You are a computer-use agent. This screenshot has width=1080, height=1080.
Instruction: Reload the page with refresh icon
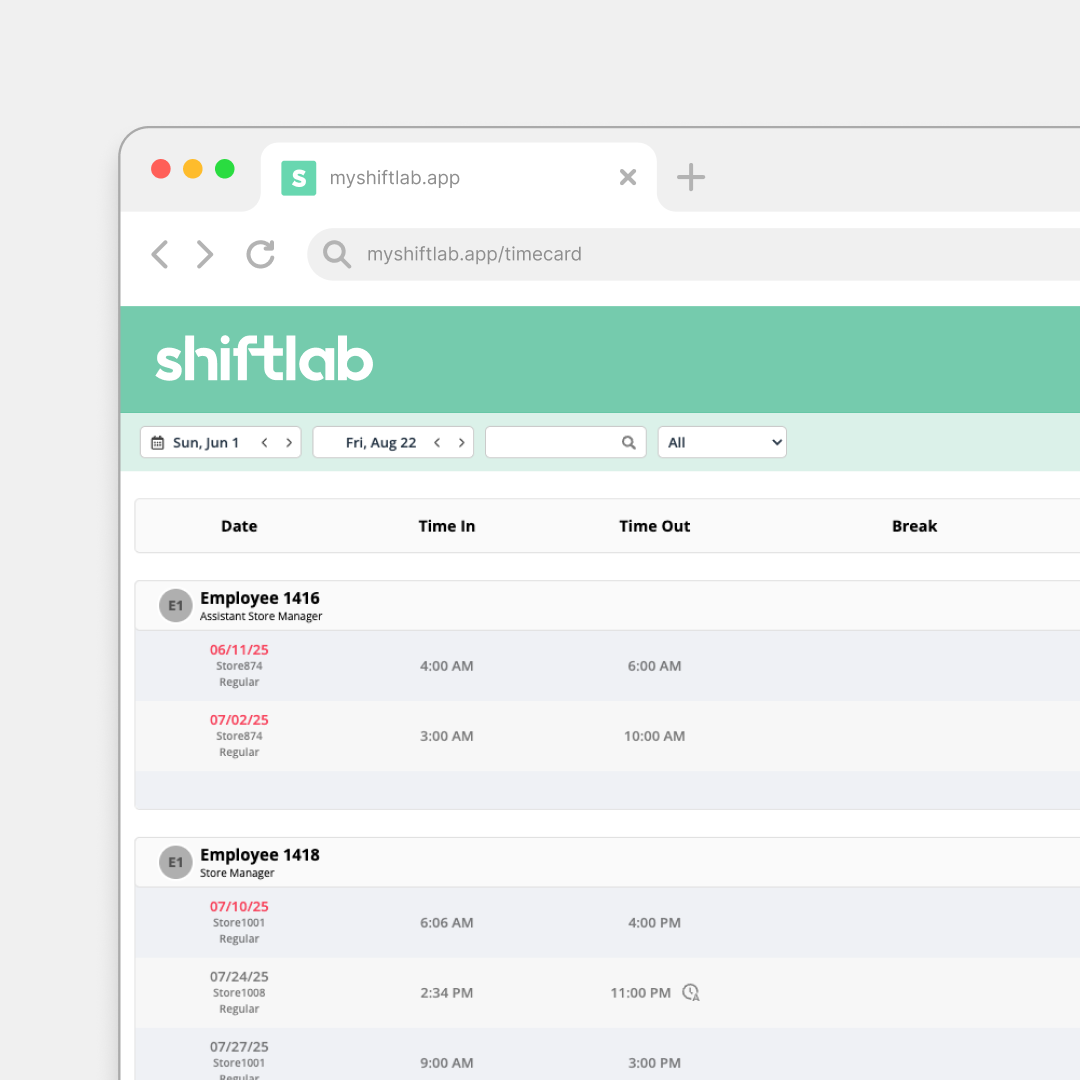(x=261, y=255)
